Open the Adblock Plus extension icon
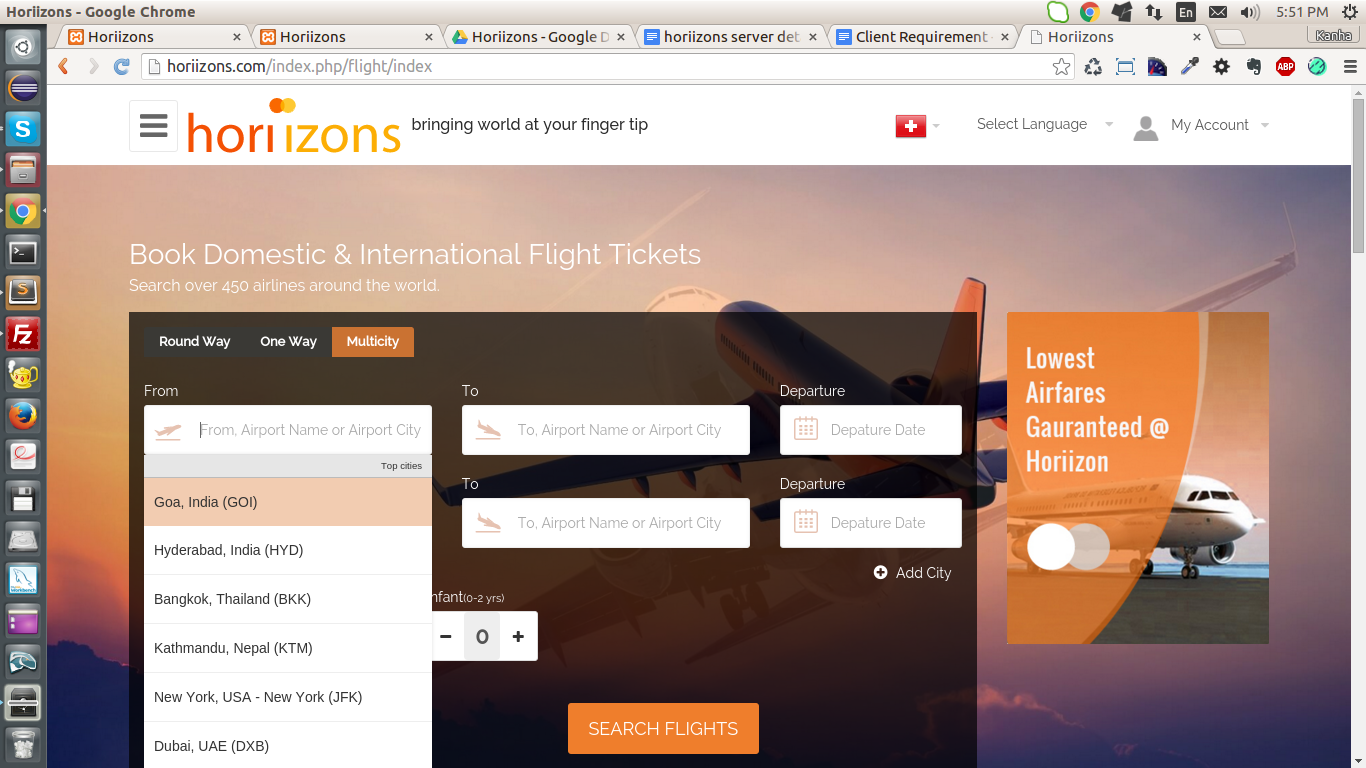The height and width of the screenshot is (768, 1366). point(1285,67)
